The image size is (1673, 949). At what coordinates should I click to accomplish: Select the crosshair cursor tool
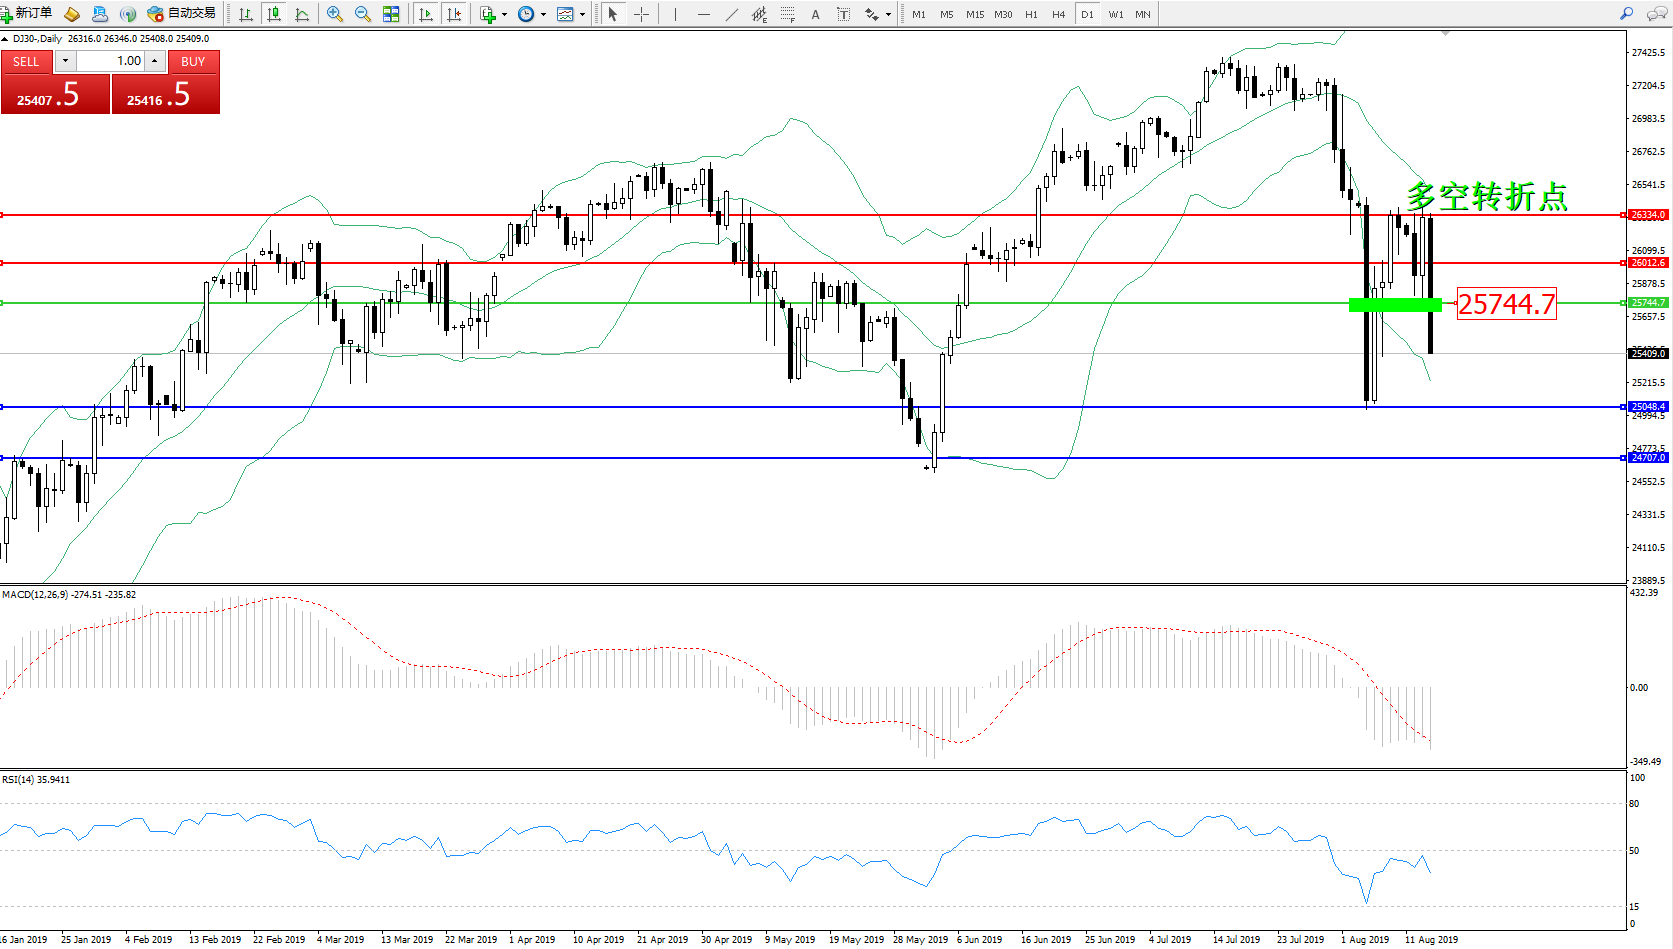(x=641, y=14)
